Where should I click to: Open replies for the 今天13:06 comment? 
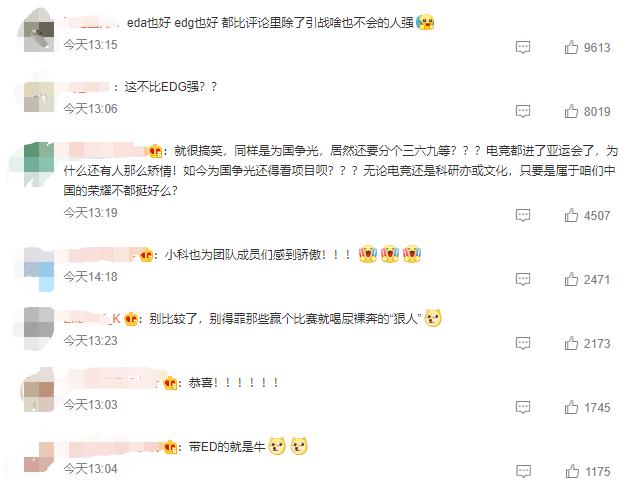(x=523, y=111)
